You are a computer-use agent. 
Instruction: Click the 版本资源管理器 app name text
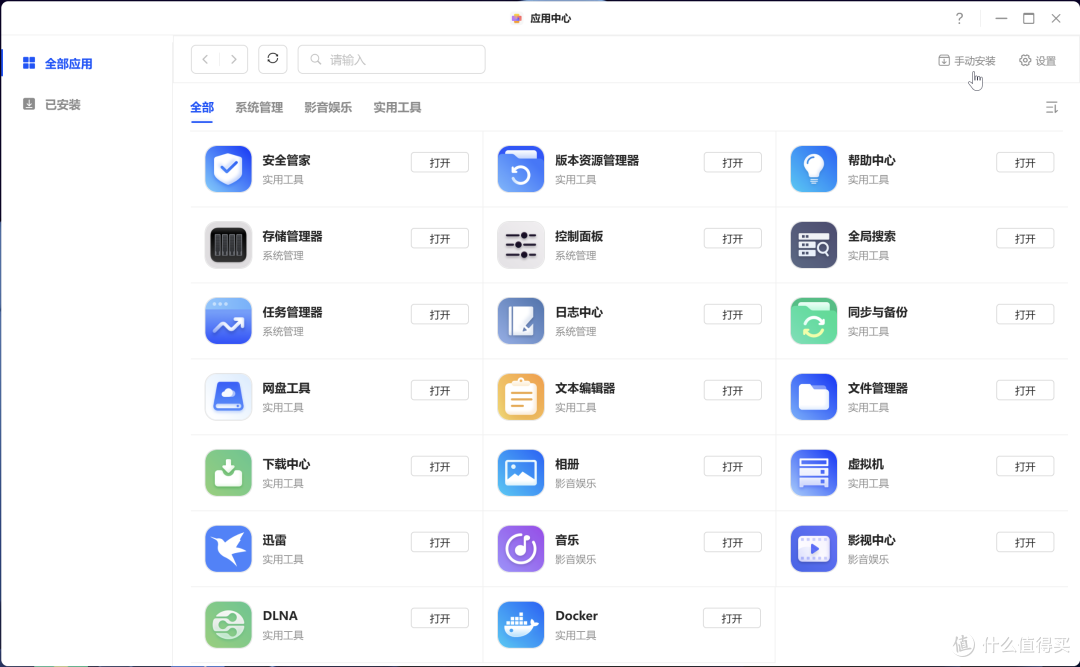pos(596,161)
